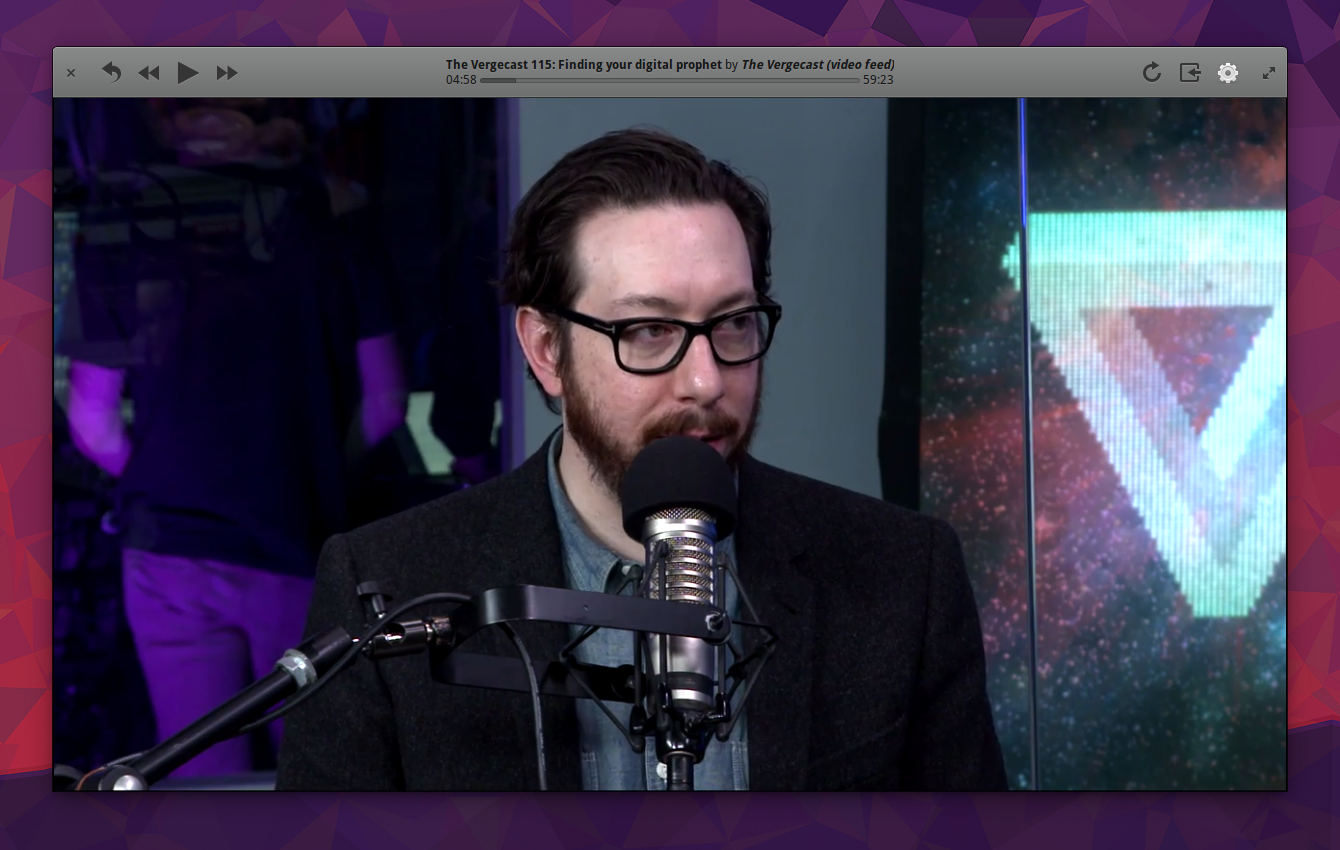Click the total duration 59:23
1340x850 pixels.
878,80
